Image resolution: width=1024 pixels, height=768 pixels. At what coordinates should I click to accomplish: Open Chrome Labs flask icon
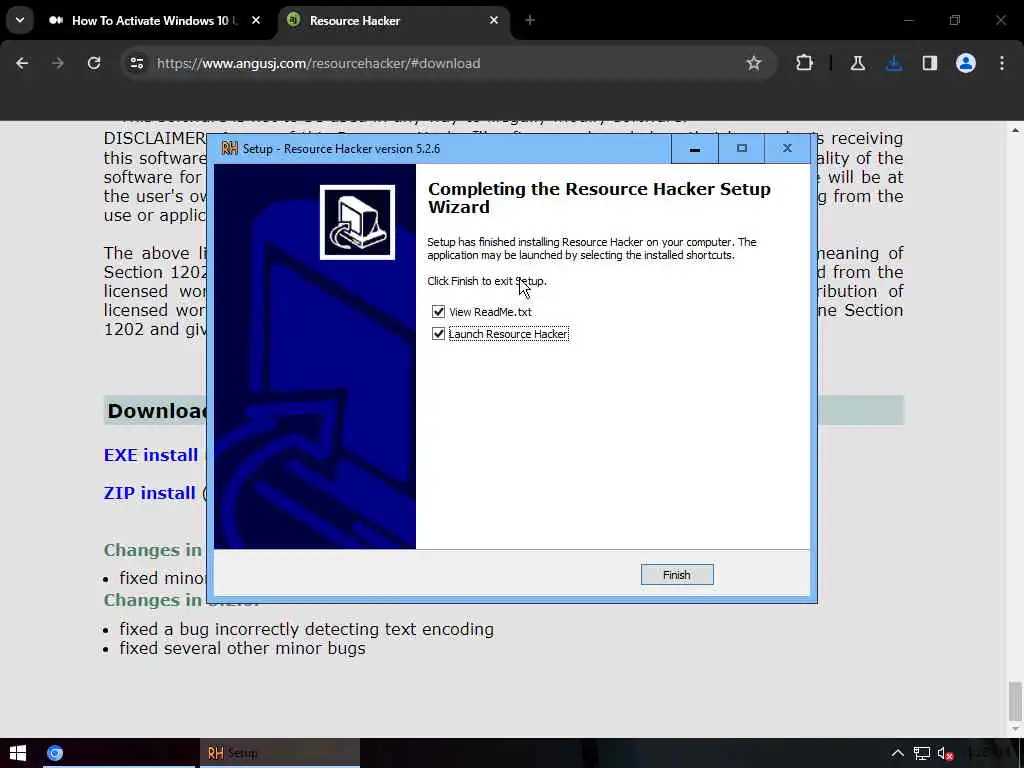pyautogui.click(x=857, y=63)
